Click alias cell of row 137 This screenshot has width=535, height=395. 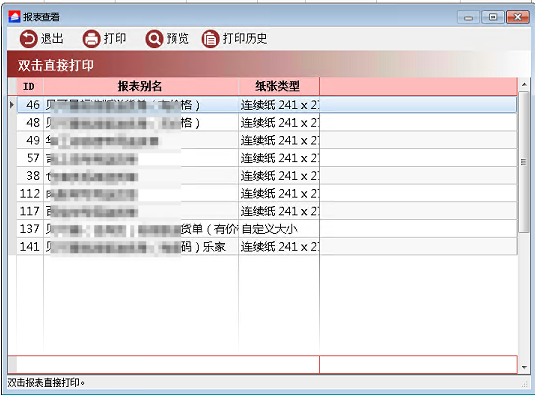[x=141, y=229]
